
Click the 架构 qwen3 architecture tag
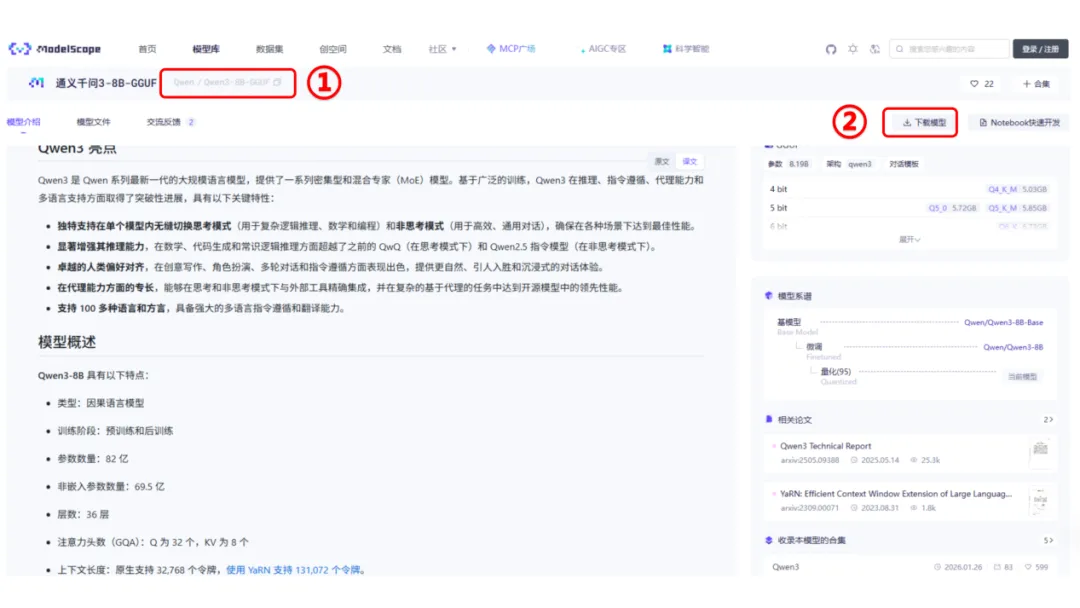tap(849, 164)
